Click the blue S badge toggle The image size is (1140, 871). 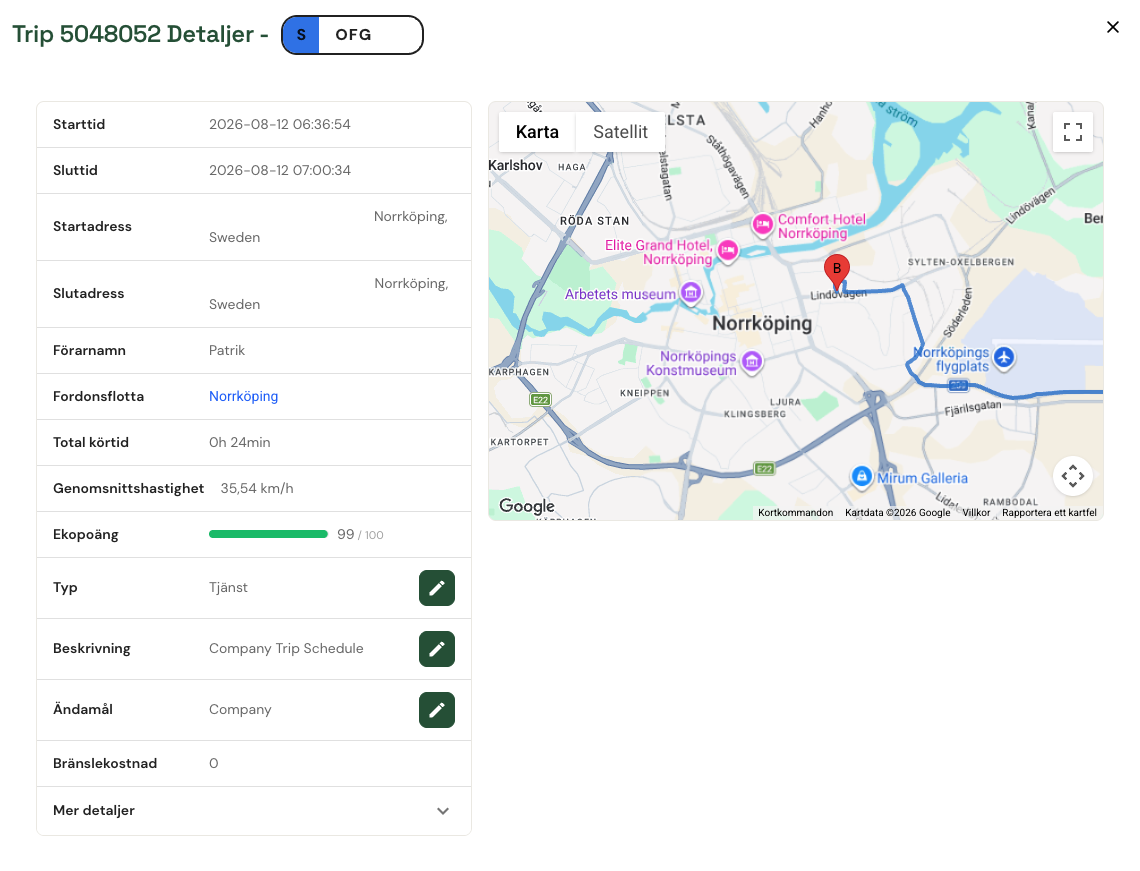301,35
